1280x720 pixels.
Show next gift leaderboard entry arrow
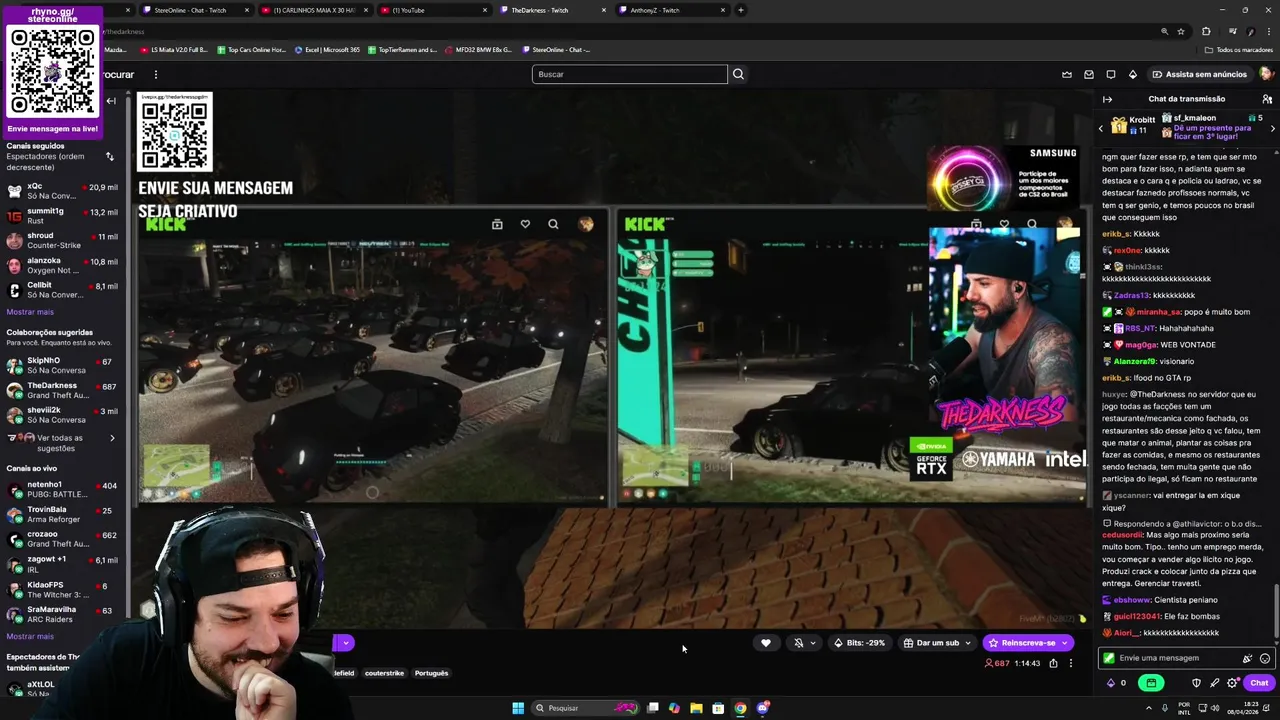tap(1272, 128)
